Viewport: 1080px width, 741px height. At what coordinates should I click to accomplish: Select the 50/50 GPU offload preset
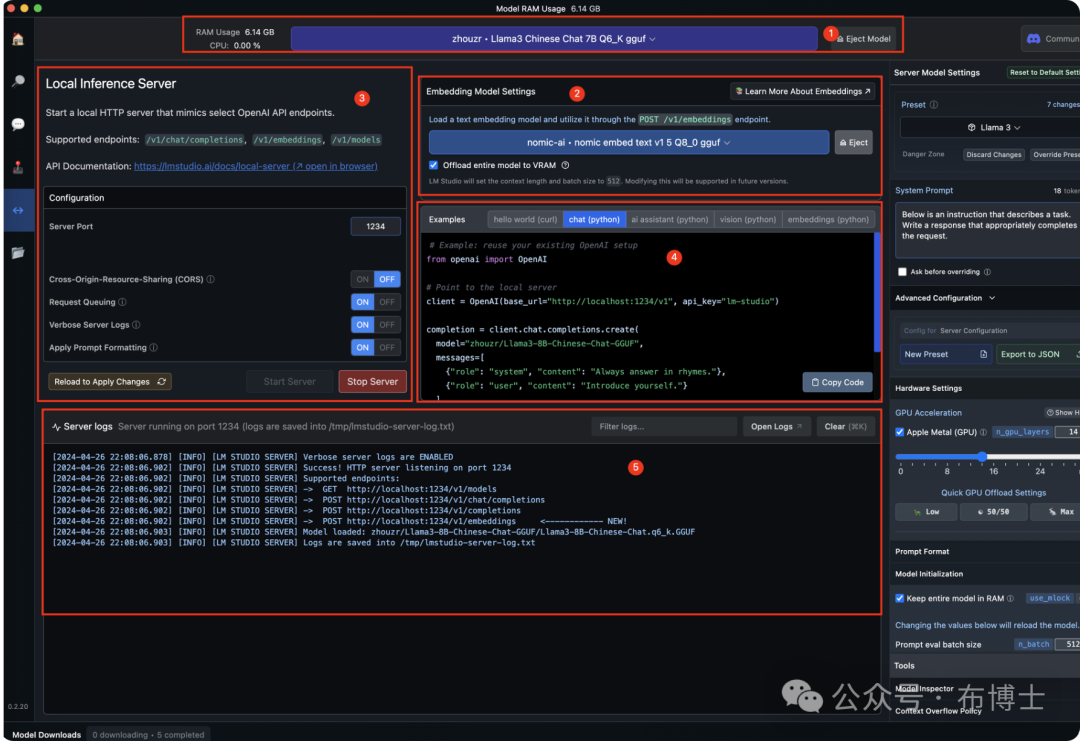click(993, 512)
